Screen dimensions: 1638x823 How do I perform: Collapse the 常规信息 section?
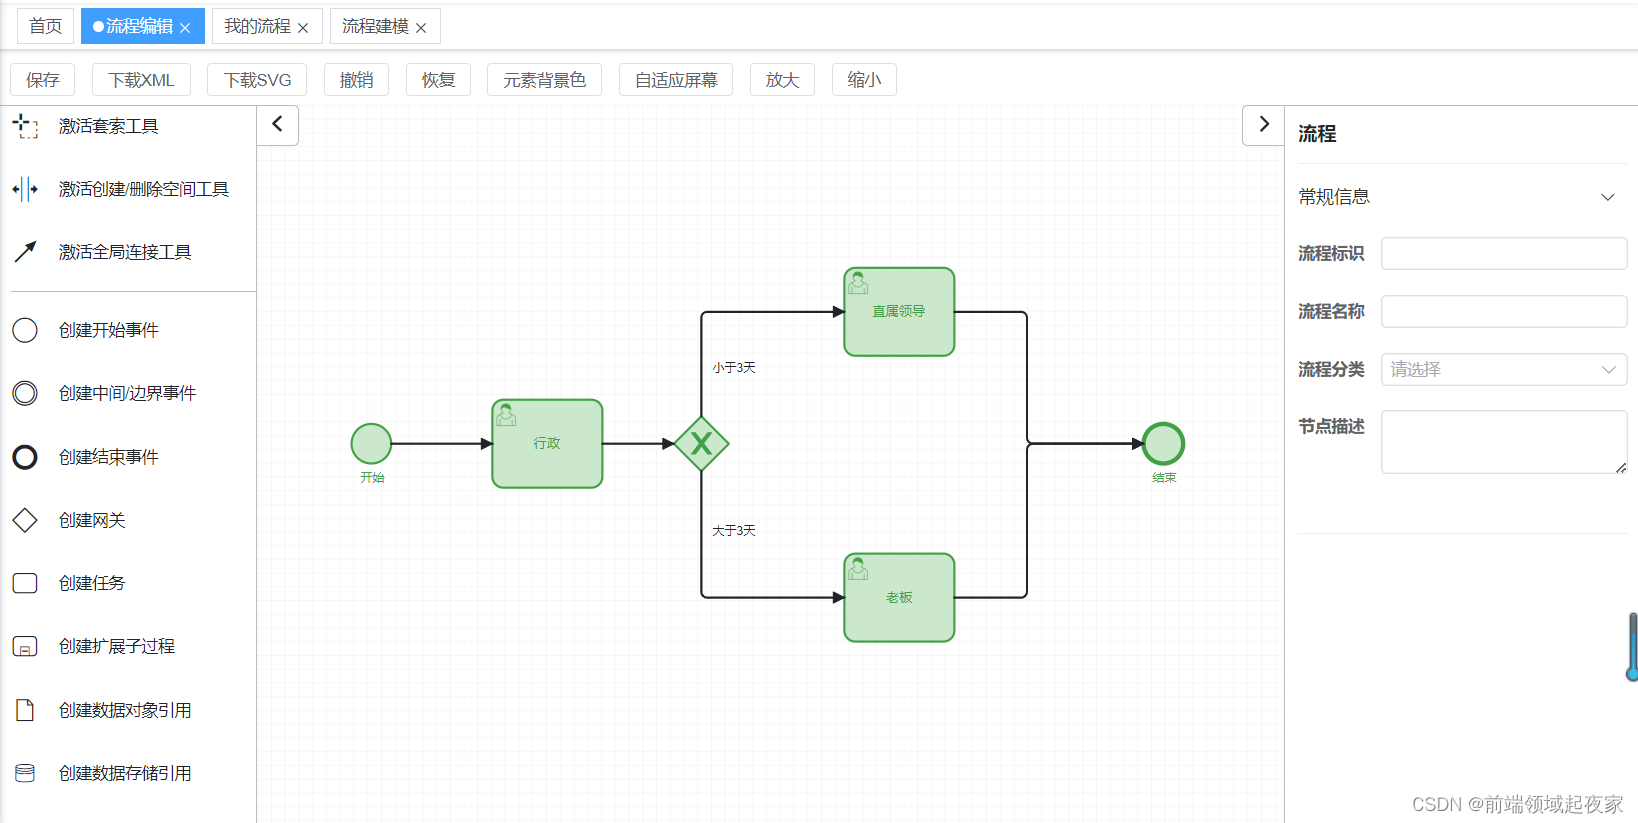pos(1607,197)
